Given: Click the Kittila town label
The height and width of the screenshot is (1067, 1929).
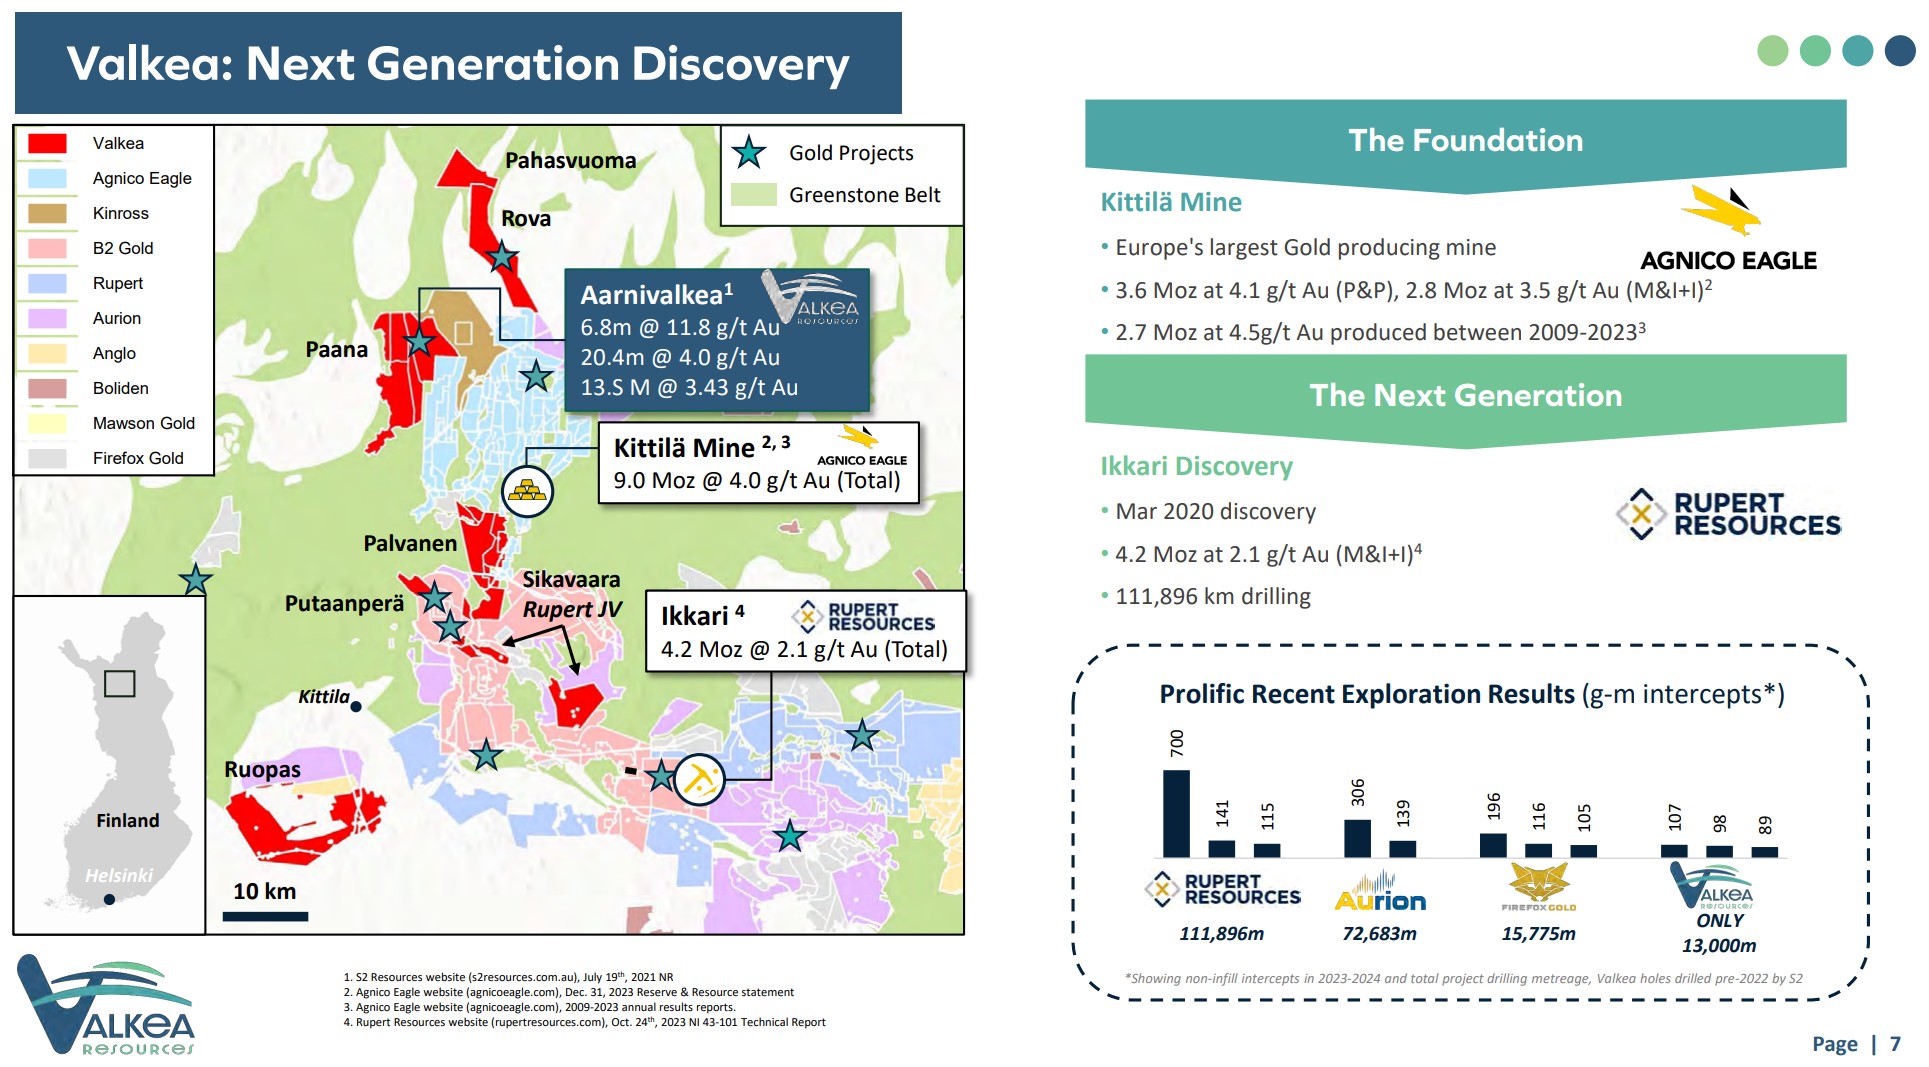Looking at the screenshot, I should point(324,697).
